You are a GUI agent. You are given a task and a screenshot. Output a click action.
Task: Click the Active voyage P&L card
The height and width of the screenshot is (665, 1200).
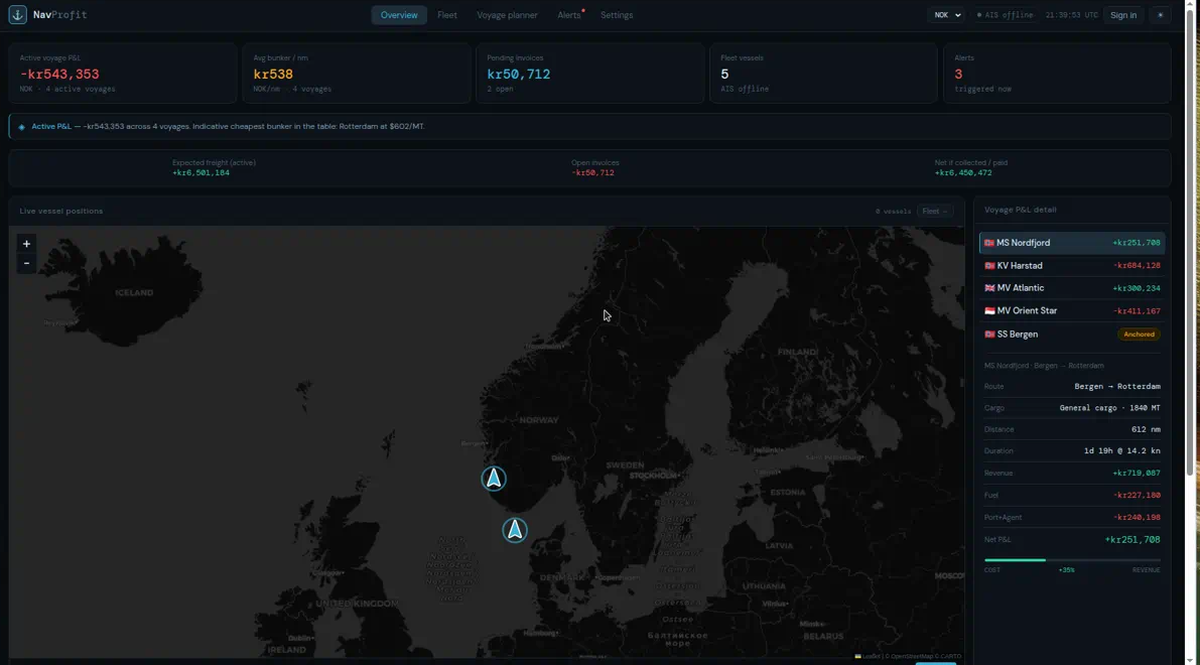(x=123, y=73)
